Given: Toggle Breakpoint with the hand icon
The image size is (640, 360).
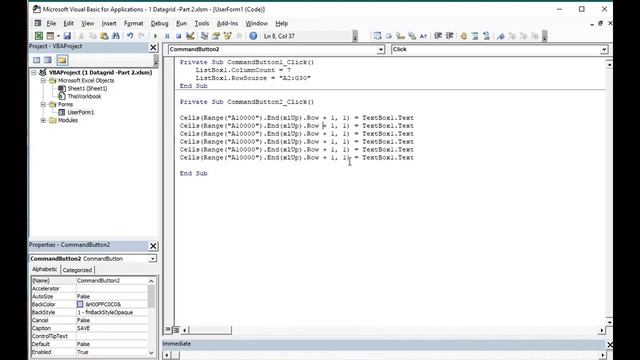Looking at the screenshot, I should point(463,36).
